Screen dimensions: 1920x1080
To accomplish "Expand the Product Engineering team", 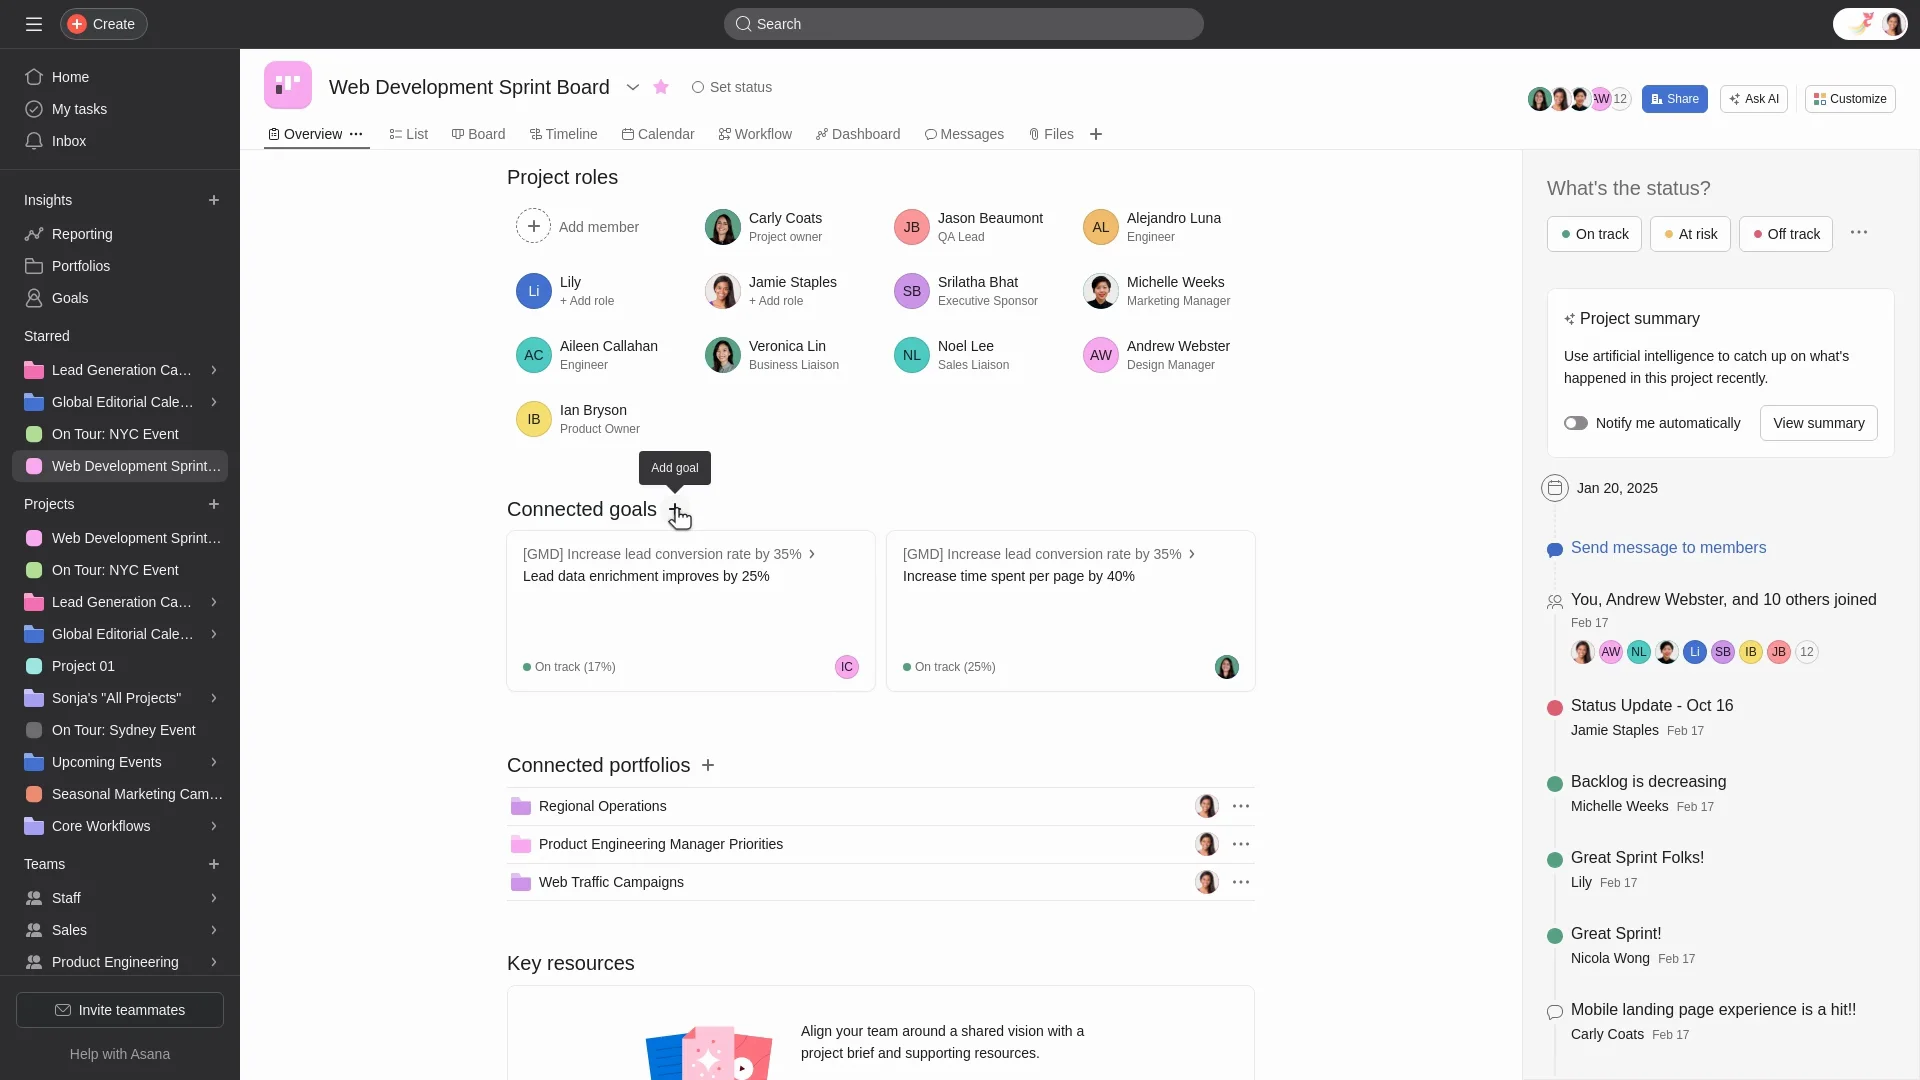I will pos(214,962).
